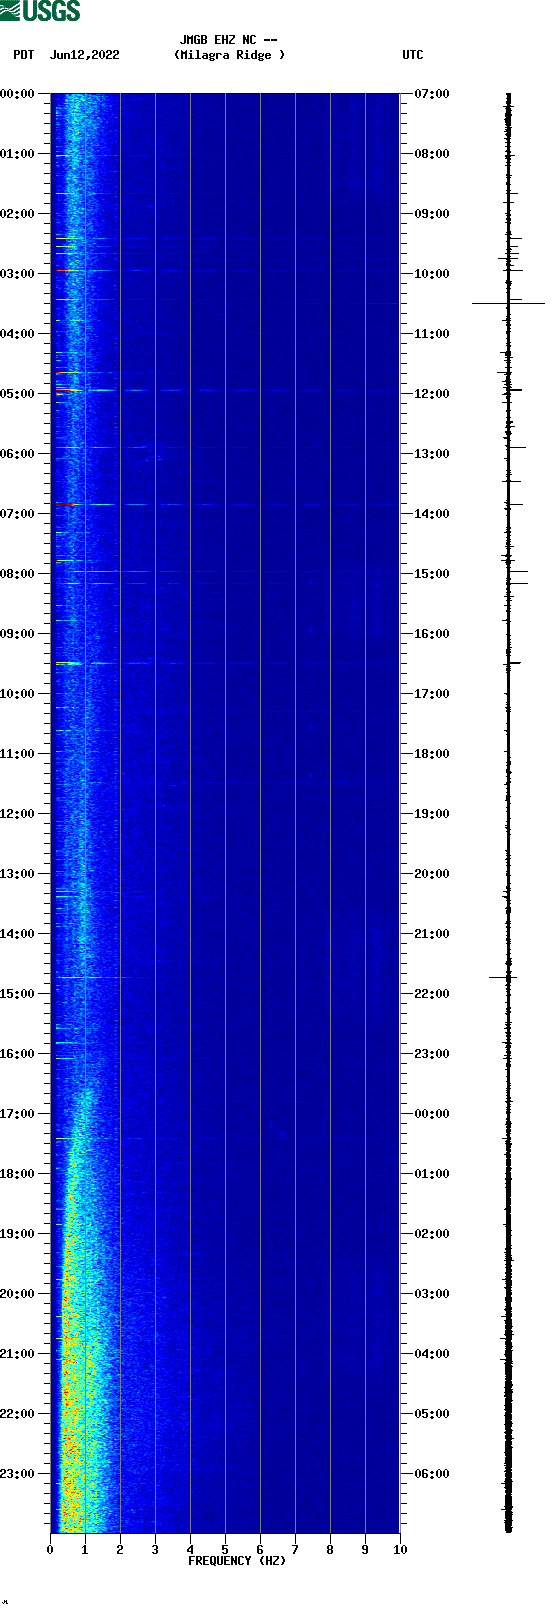Click the large seismogram spike near 10:30 UTC
This screenshot has width=552, height=1613.
point(508,303)
